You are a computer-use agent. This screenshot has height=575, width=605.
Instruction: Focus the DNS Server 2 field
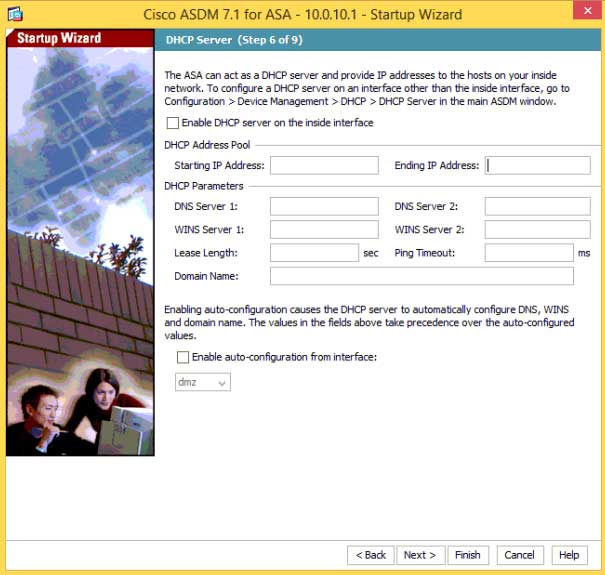(x=537, y=206)
